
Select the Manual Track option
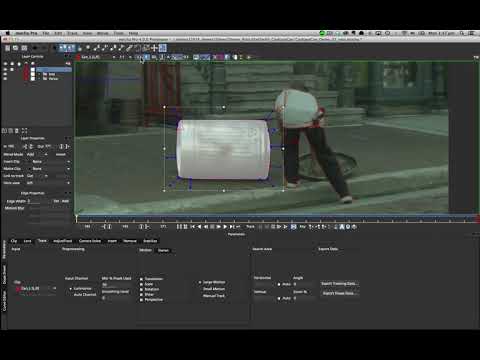[x=214, y=296]
